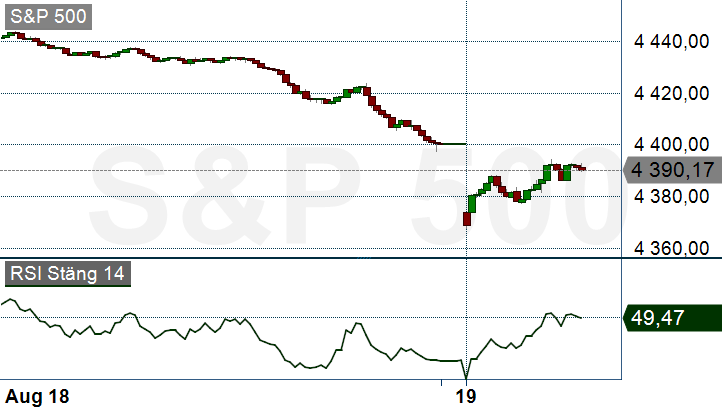
Task: Select the current price tag 4 390,17
Action: (672, 170)
